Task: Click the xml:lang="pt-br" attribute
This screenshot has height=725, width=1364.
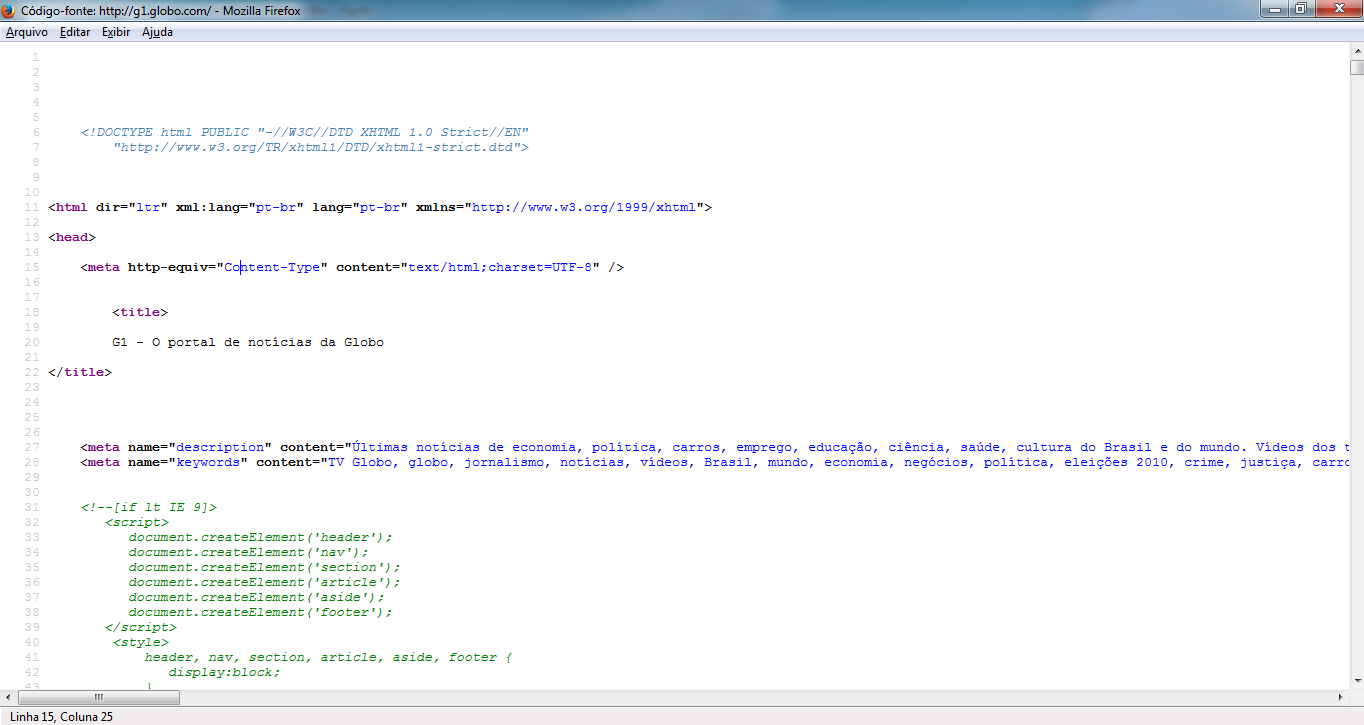Action: tap(240, 207)
